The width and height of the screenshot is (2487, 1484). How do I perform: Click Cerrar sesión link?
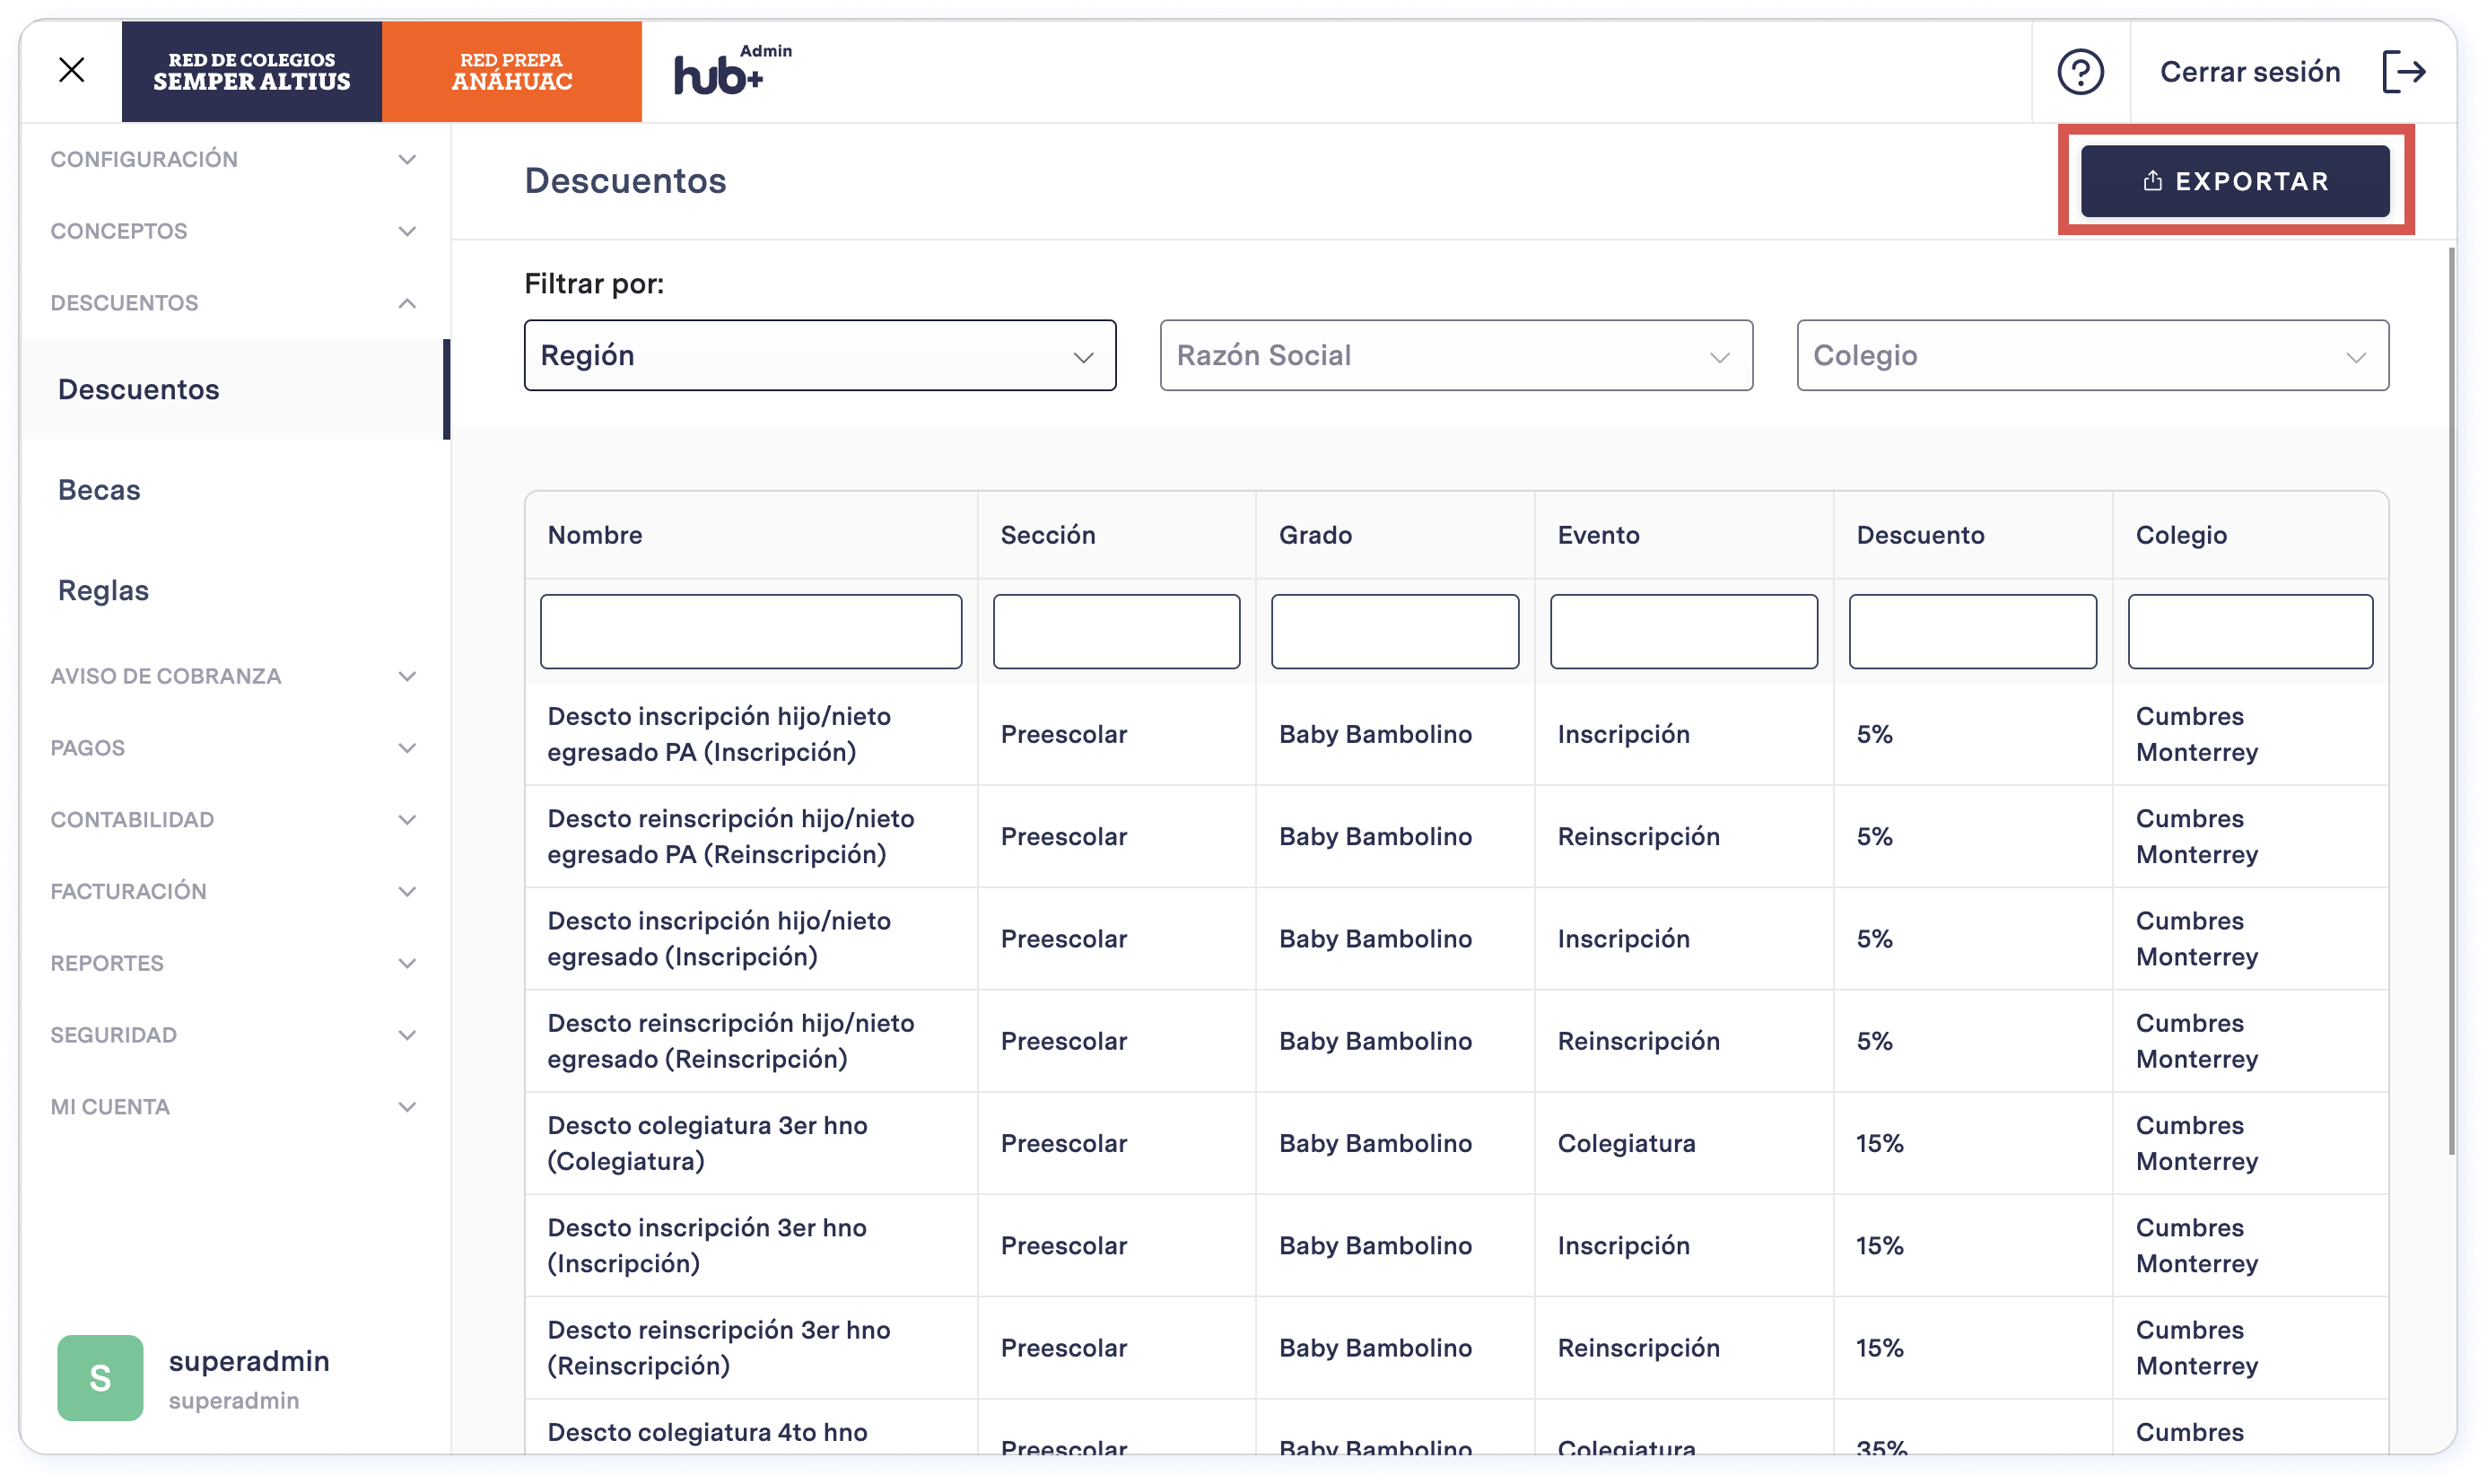tap(2250, 72)
